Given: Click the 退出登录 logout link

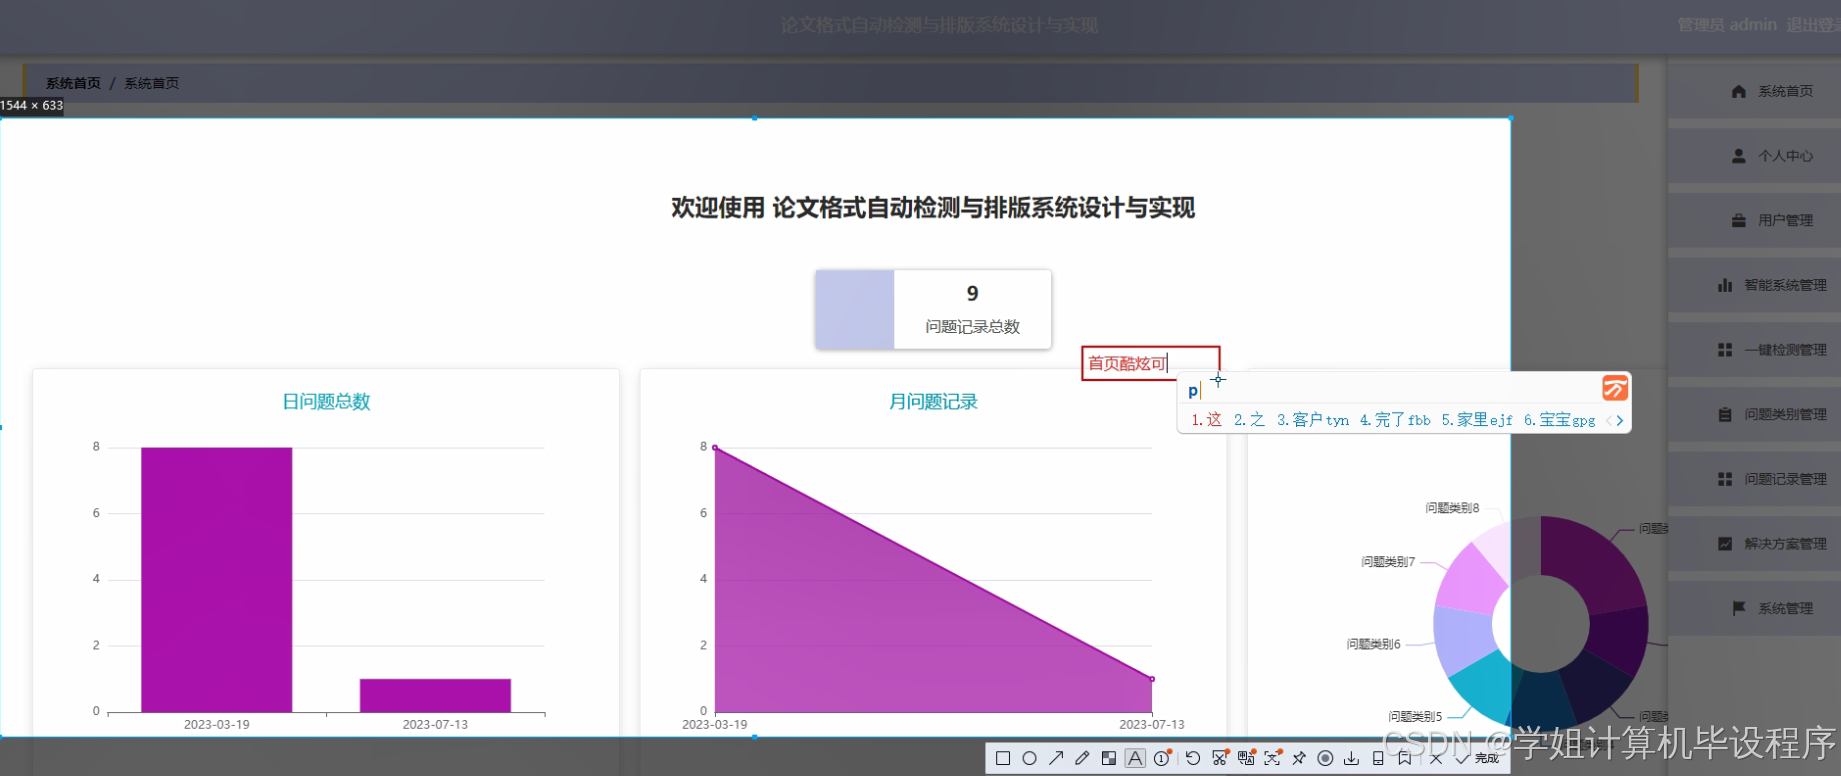Looking at the screenshot, I should coord(1813,25).
